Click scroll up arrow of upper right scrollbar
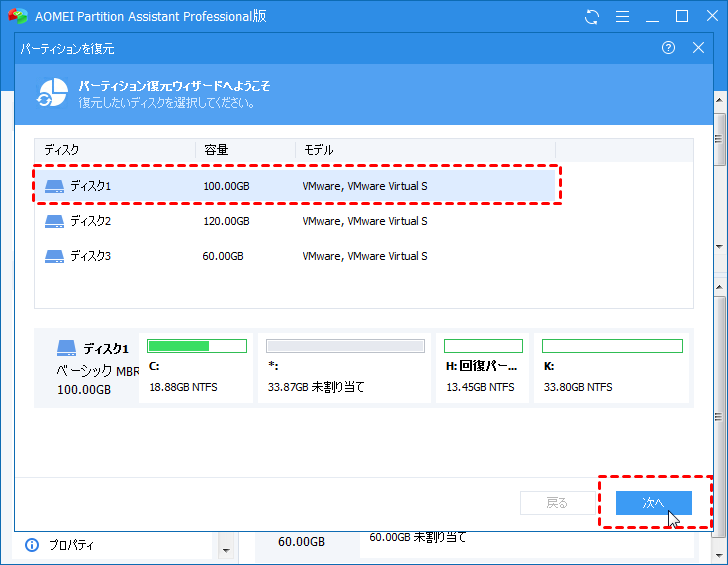The height and width of the screenshot is (565, 728). [720, 100]
